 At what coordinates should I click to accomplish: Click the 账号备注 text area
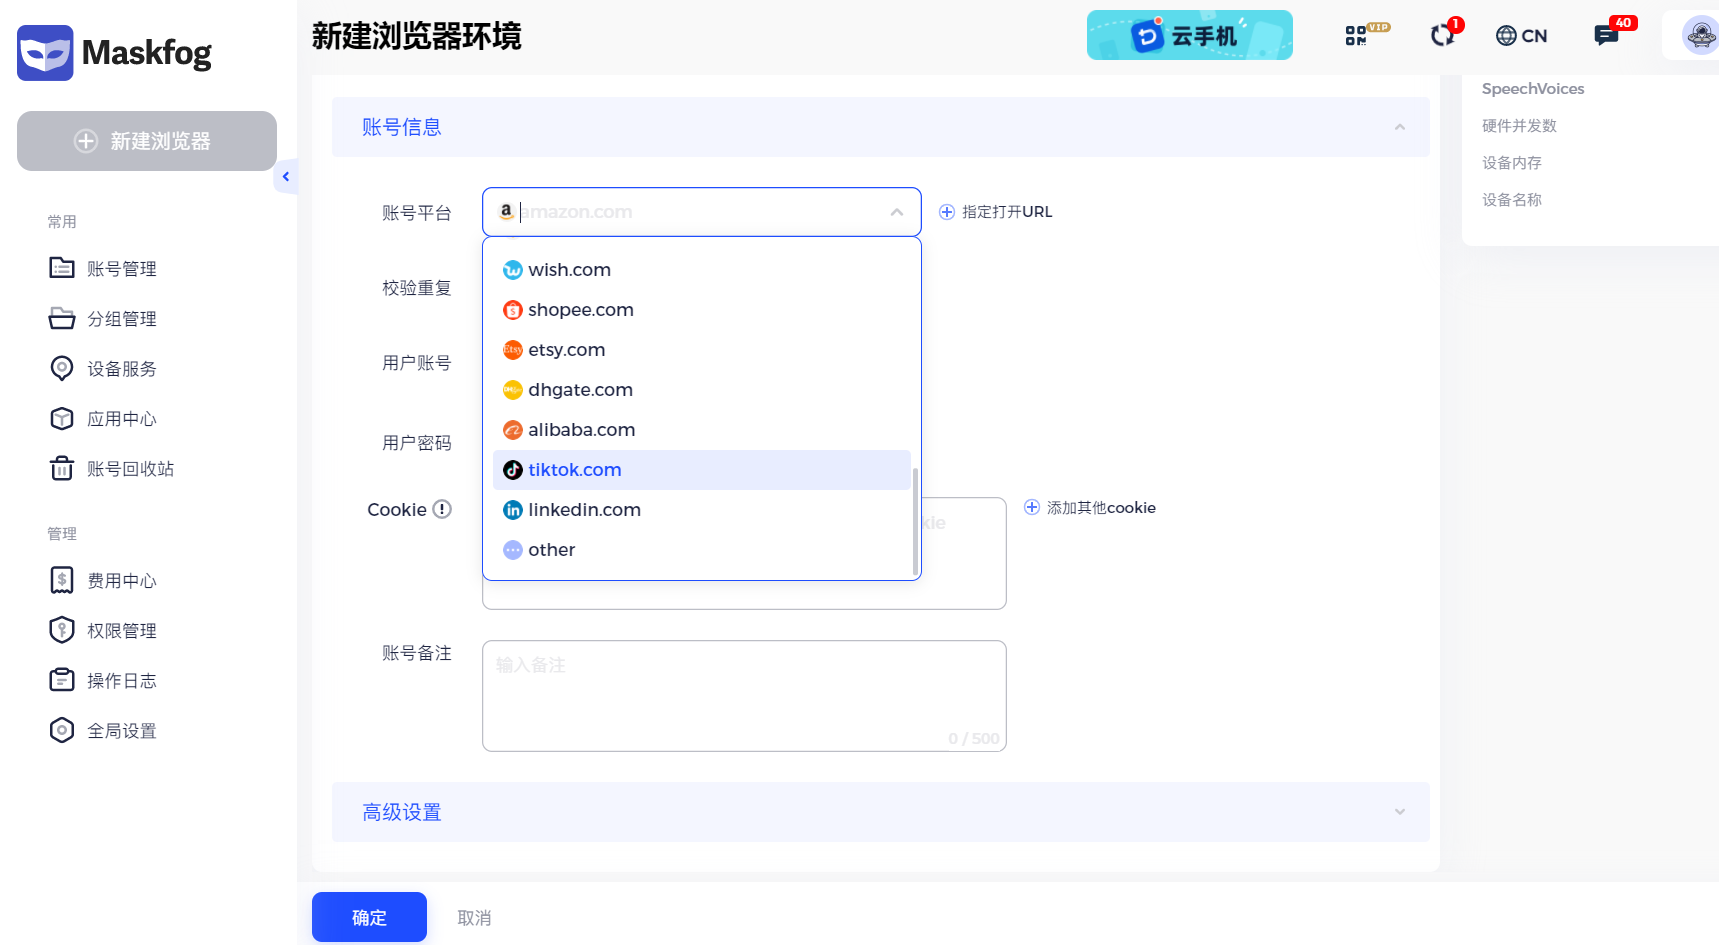[x=744, y=696]
